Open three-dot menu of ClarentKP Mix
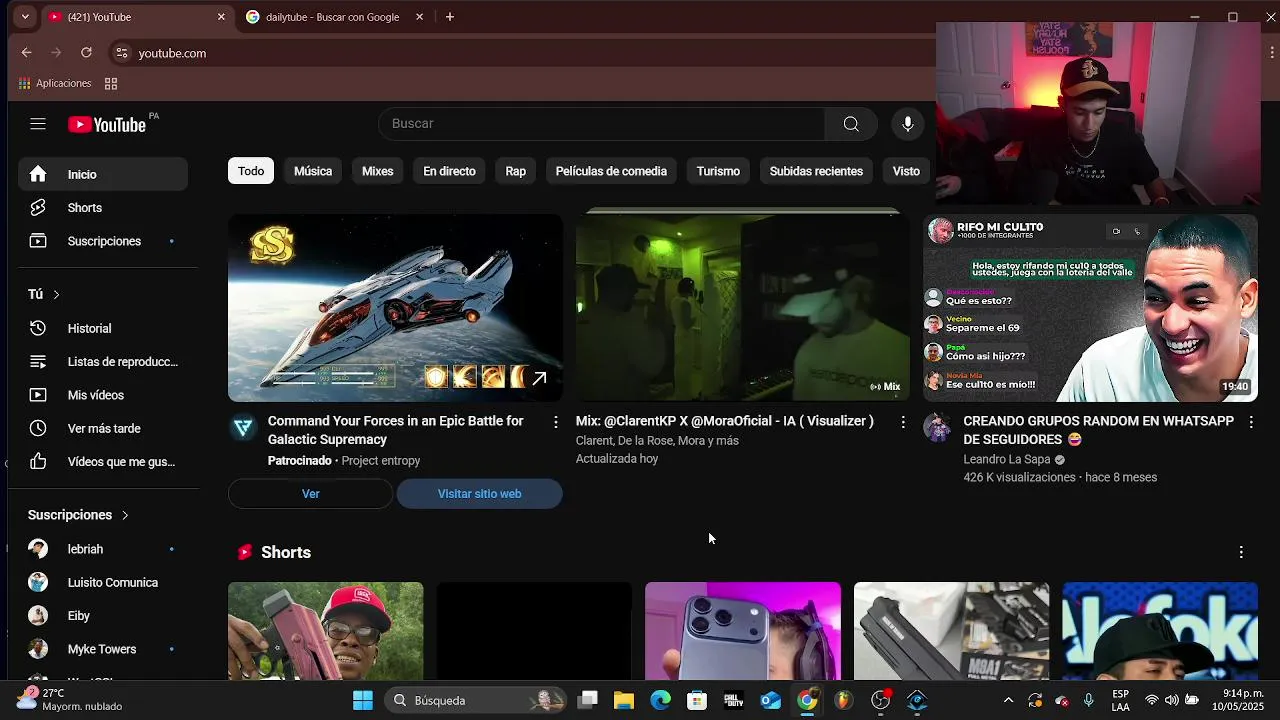This screenshot has height=720, width=1280. (x=903, y=422)
